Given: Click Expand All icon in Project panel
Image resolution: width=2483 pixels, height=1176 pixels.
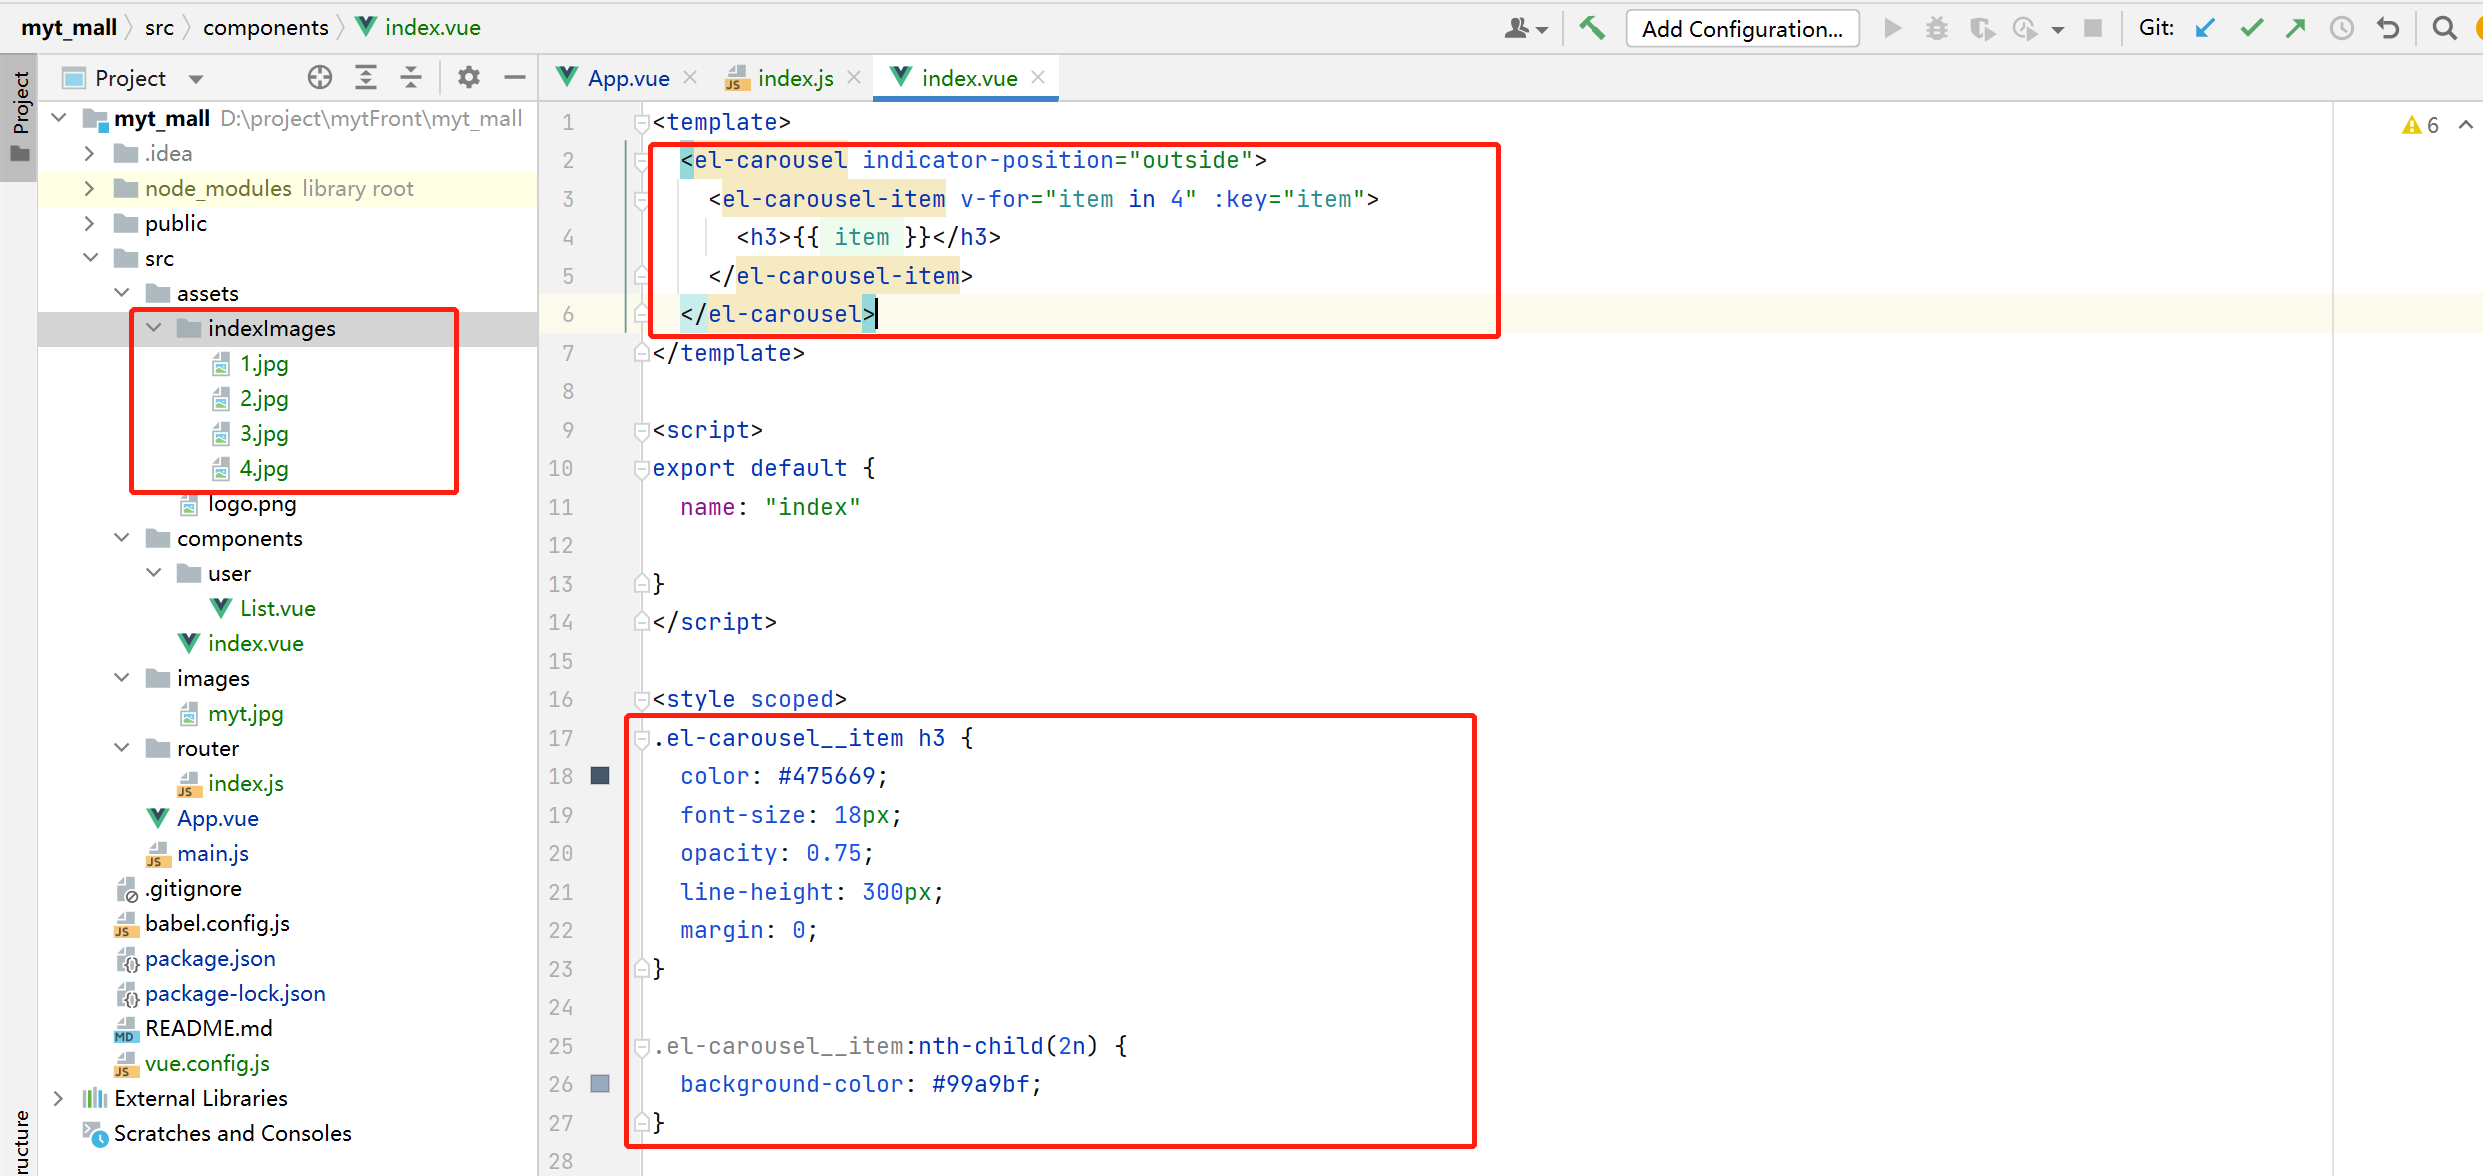Looking at the screenshot, I should tap(366, 77).
